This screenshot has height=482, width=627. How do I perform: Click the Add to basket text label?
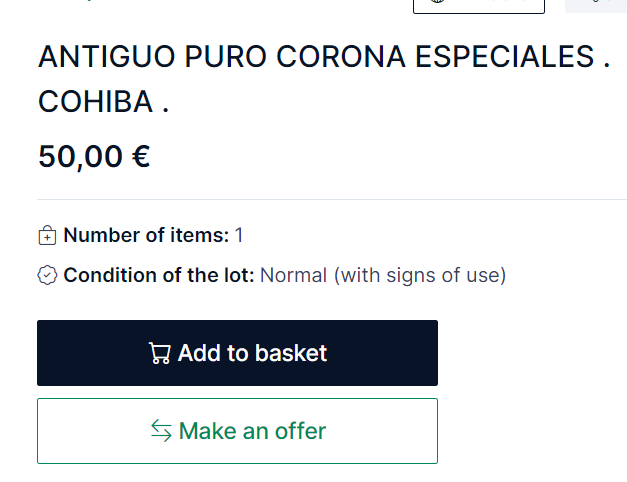pyautogui.click(x=252, y=353)
